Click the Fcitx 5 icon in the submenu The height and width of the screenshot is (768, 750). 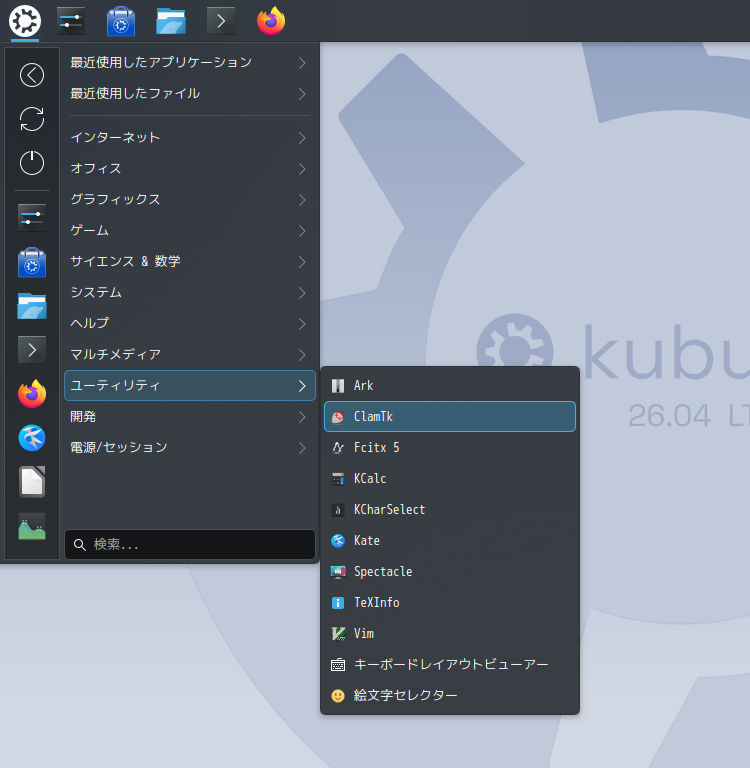point(338,448)
